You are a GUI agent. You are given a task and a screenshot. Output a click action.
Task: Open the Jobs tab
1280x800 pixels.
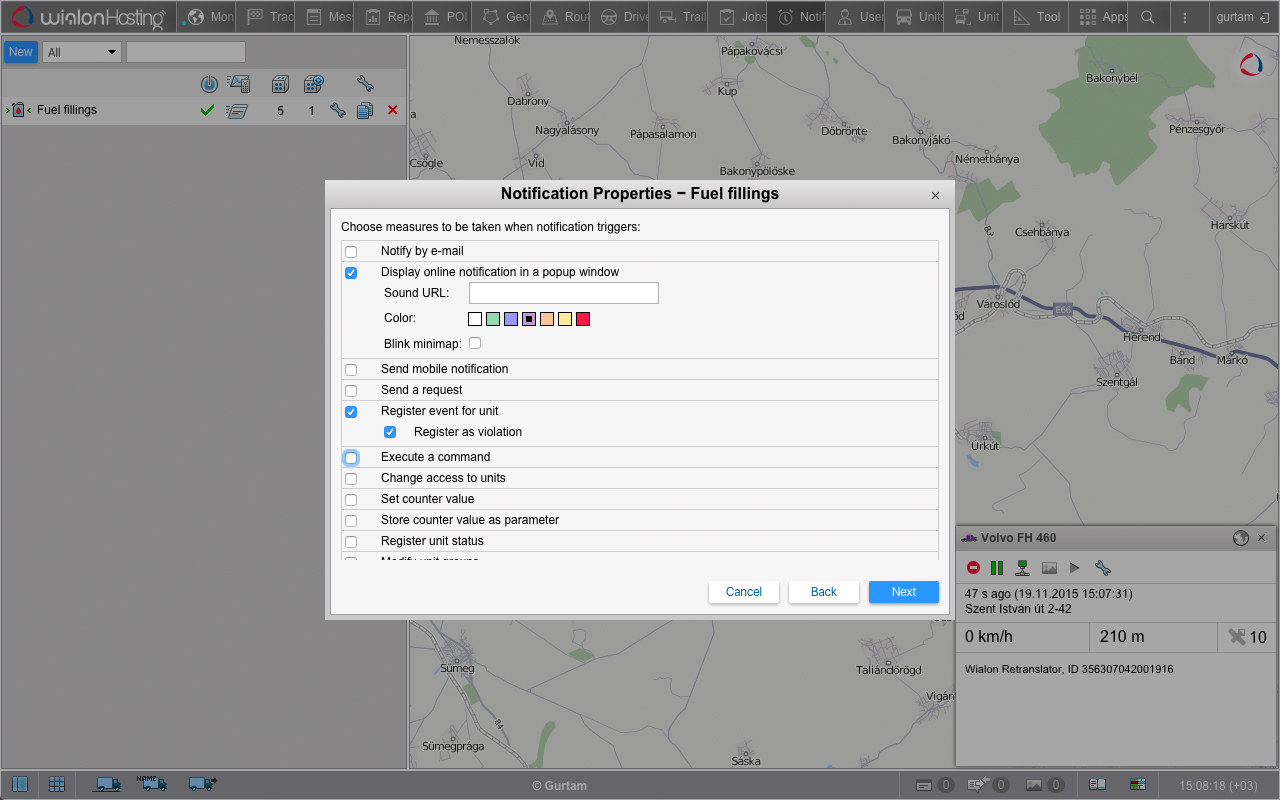739,17
